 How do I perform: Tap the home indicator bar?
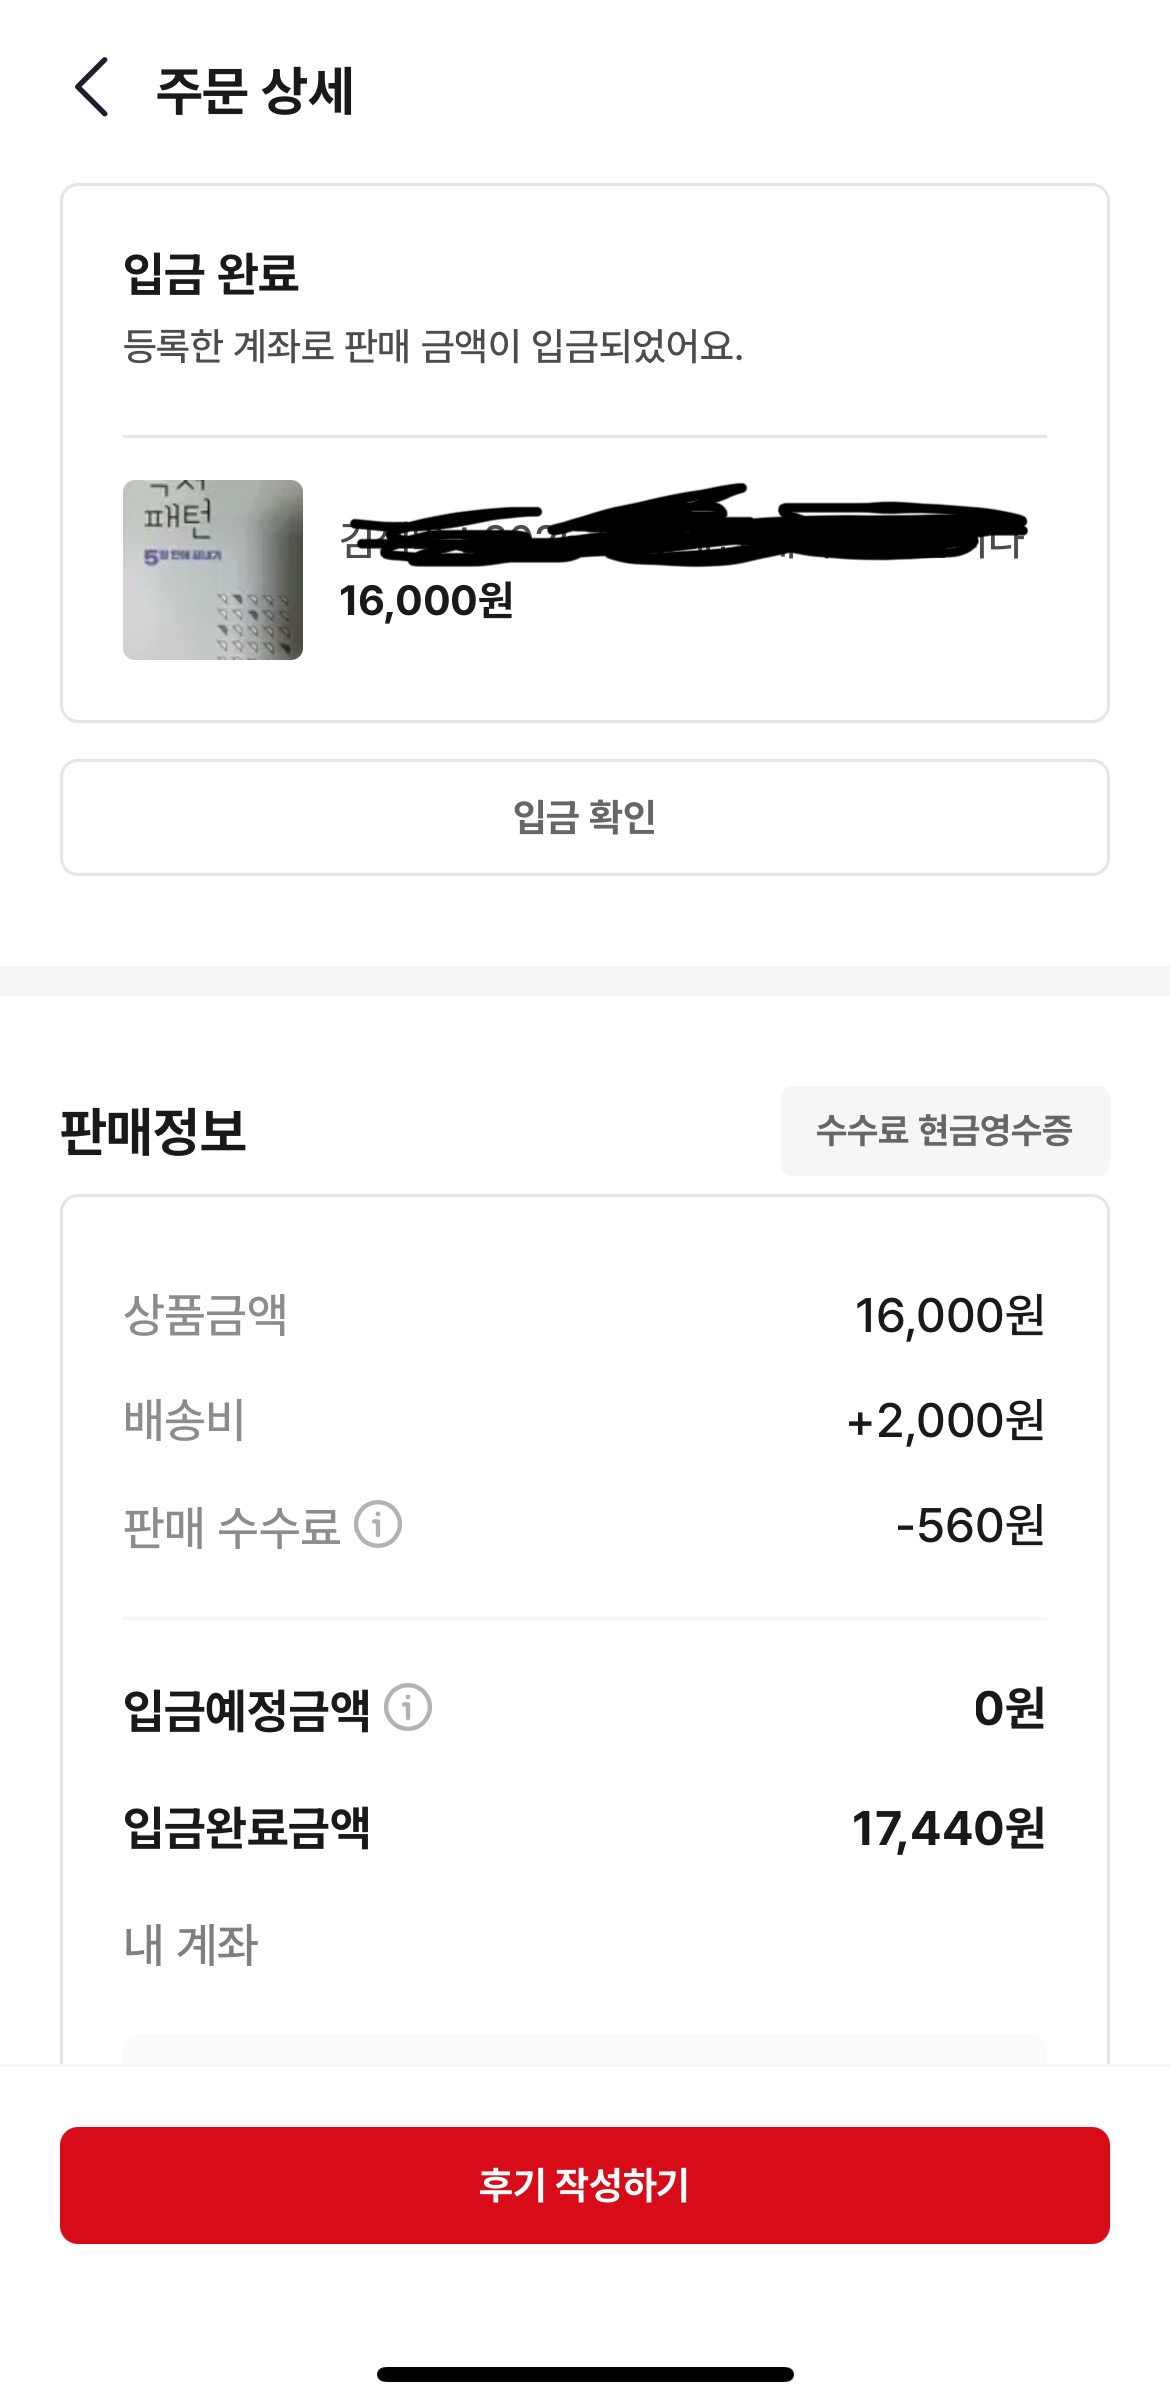[x=585, y=2374]
